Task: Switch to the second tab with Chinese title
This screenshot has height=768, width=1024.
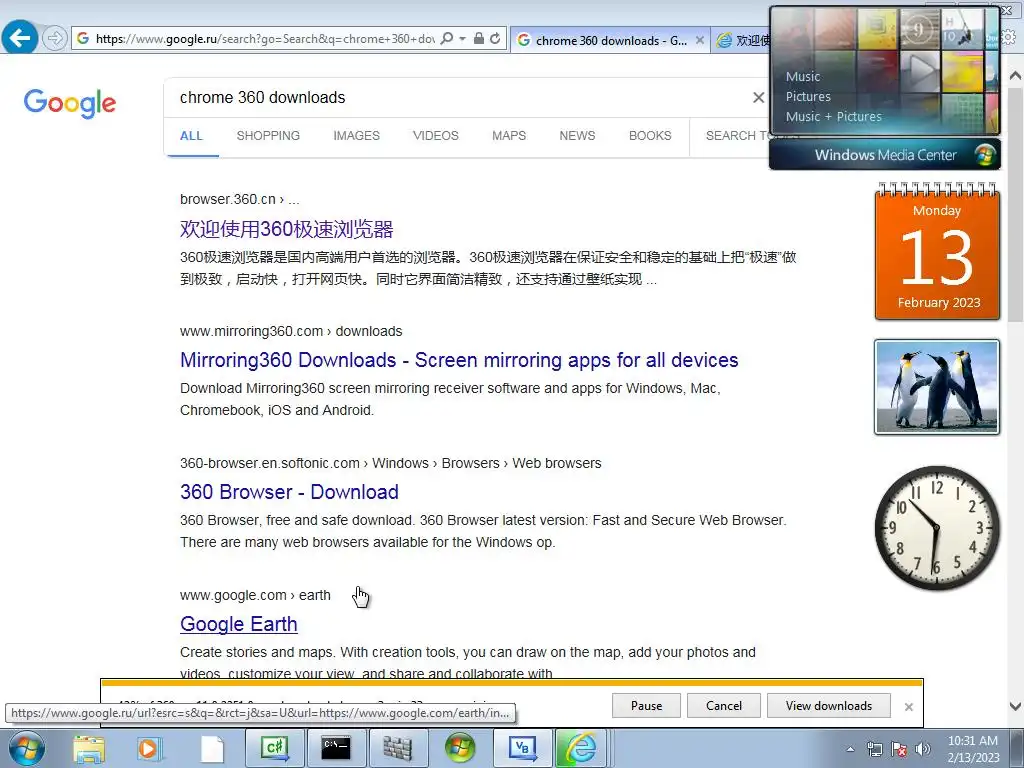Action: pyautogui.click(x=743, y=40)
